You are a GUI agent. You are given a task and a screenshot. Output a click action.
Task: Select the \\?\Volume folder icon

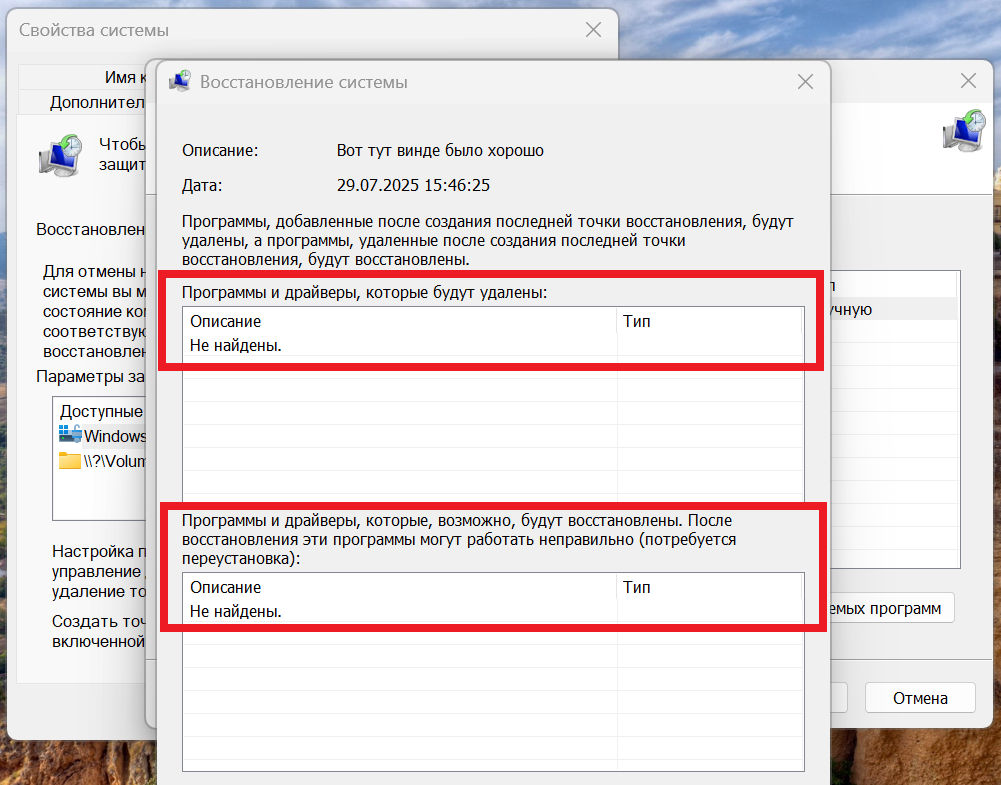tap(70, 461)
